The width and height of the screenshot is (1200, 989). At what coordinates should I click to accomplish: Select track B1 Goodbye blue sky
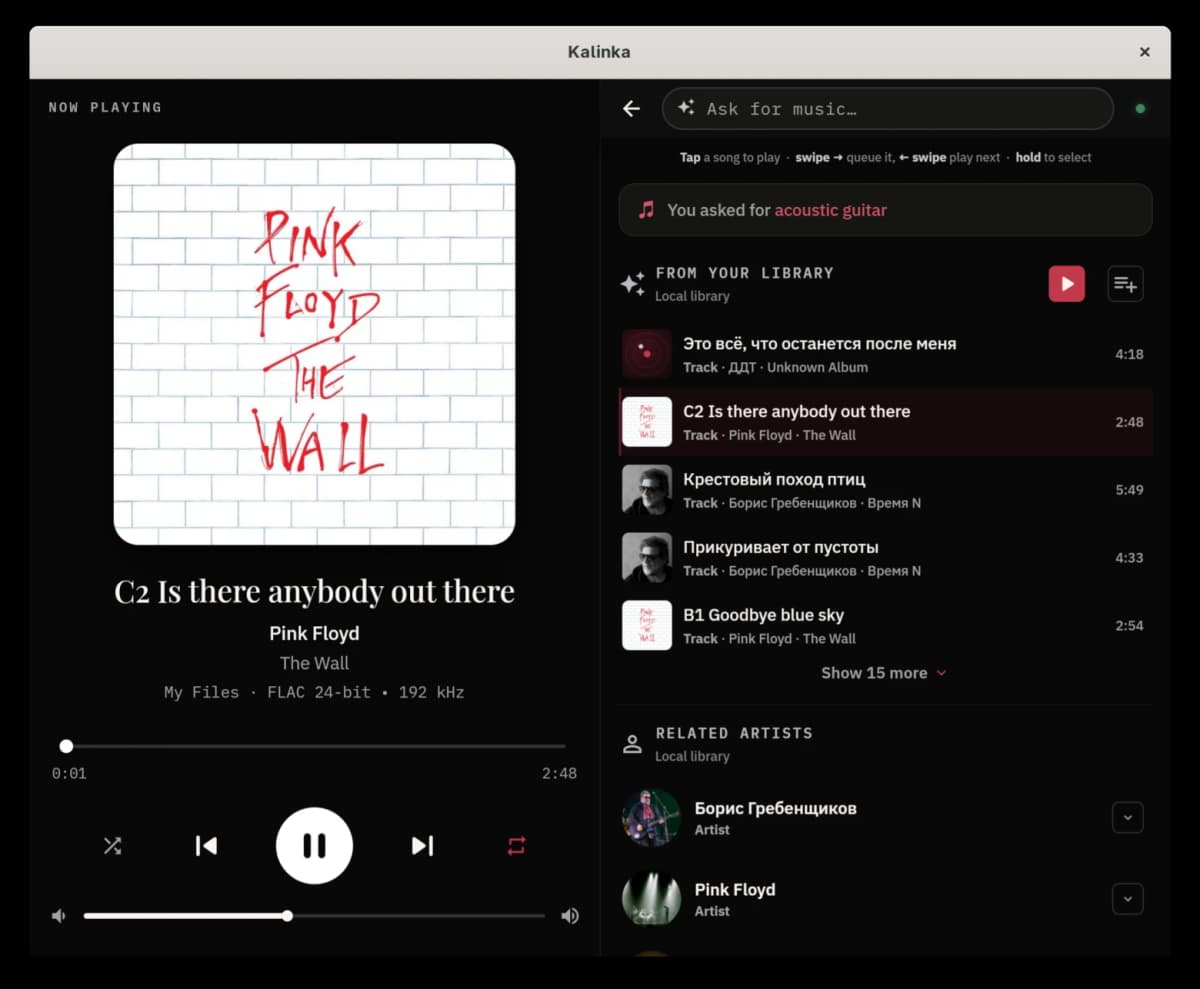pyautogui.click(x=886, y=626)
